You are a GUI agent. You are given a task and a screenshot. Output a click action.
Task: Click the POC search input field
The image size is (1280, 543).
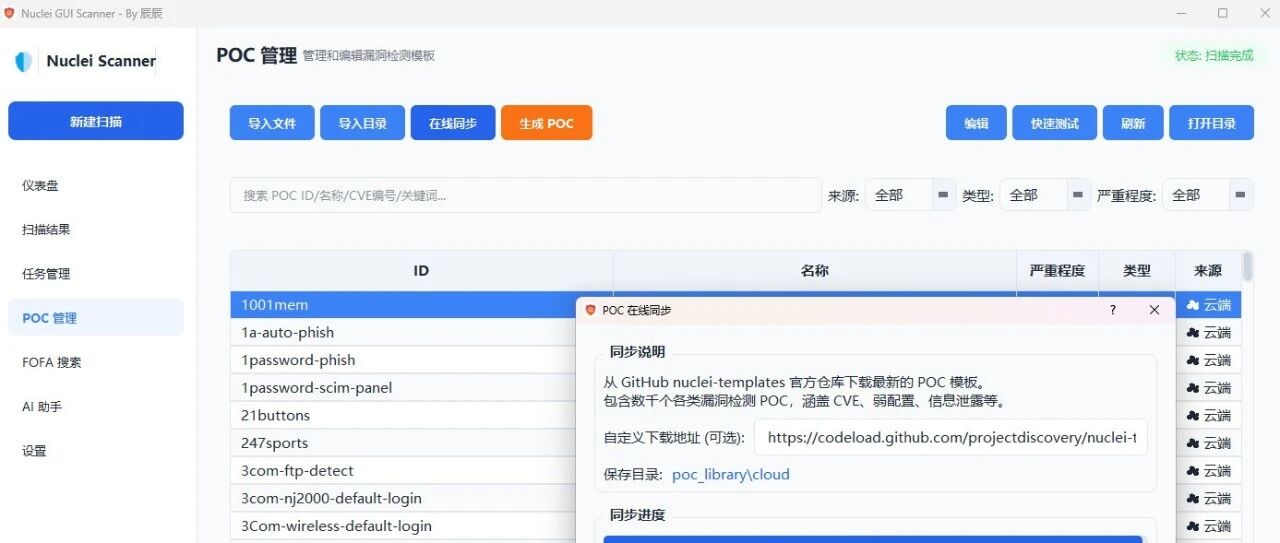[526, 195]
